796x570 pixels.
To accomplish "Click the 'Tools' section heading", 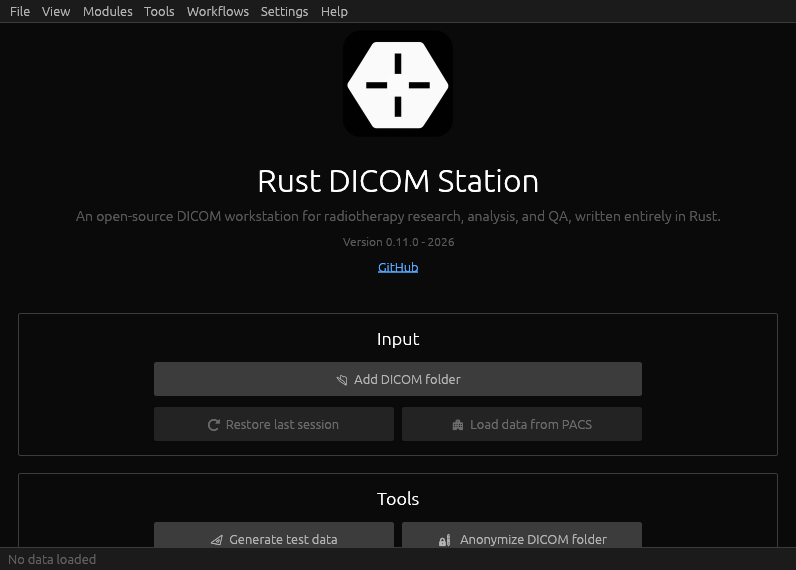I will pos(398,499).
